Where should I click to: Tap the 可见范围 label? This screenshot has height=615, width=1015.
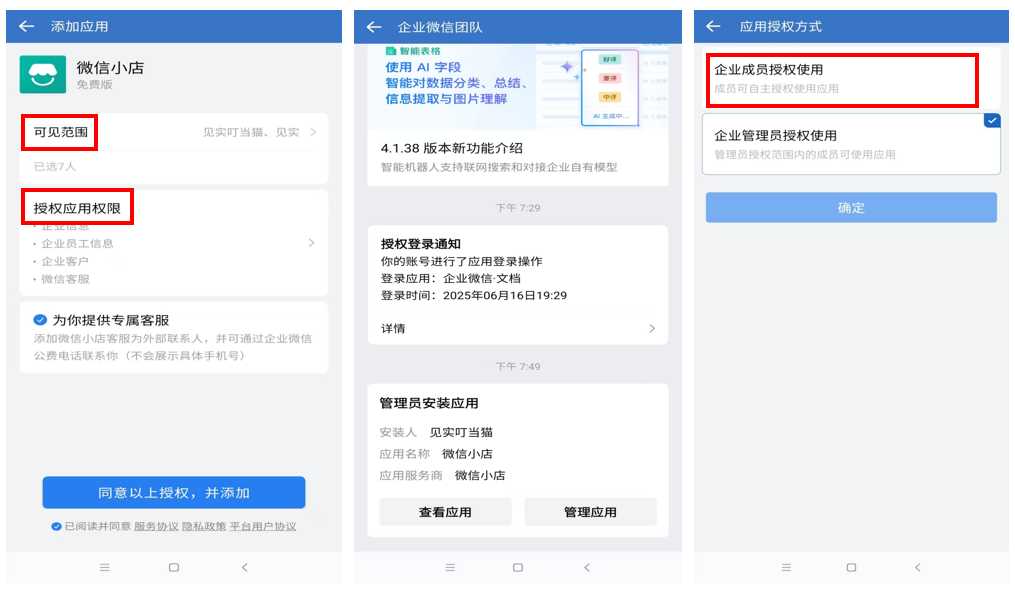point(61,132)
